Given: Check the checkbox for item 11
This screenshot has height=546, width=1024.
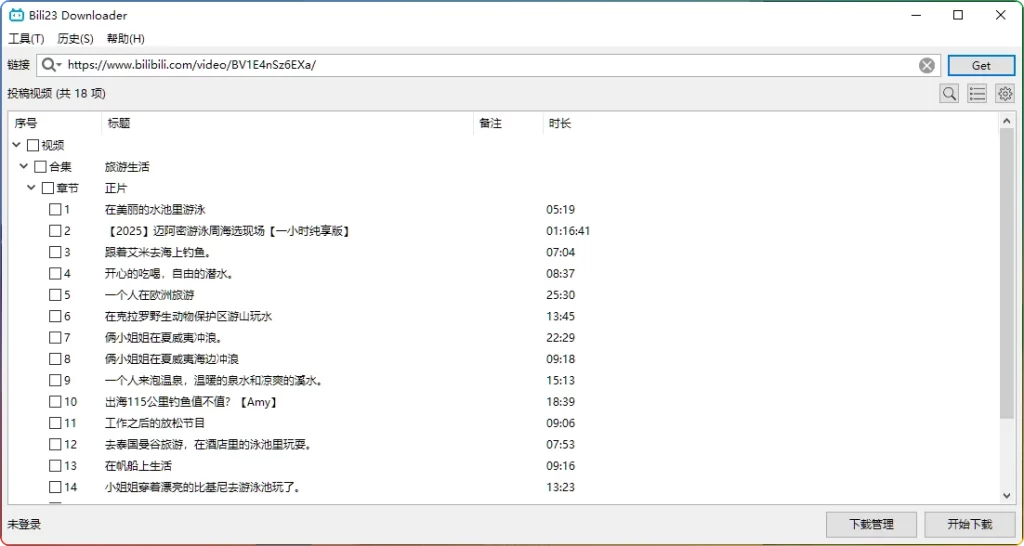Looking at the screenshot, I should click(56, 423).
